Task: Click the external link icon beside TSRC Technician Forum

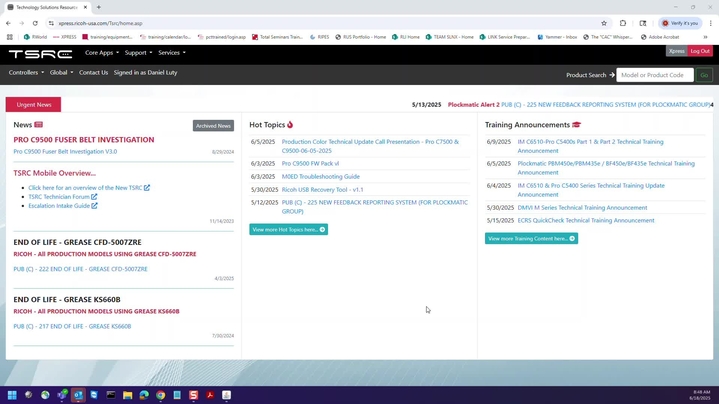Action: pos(94,197)
